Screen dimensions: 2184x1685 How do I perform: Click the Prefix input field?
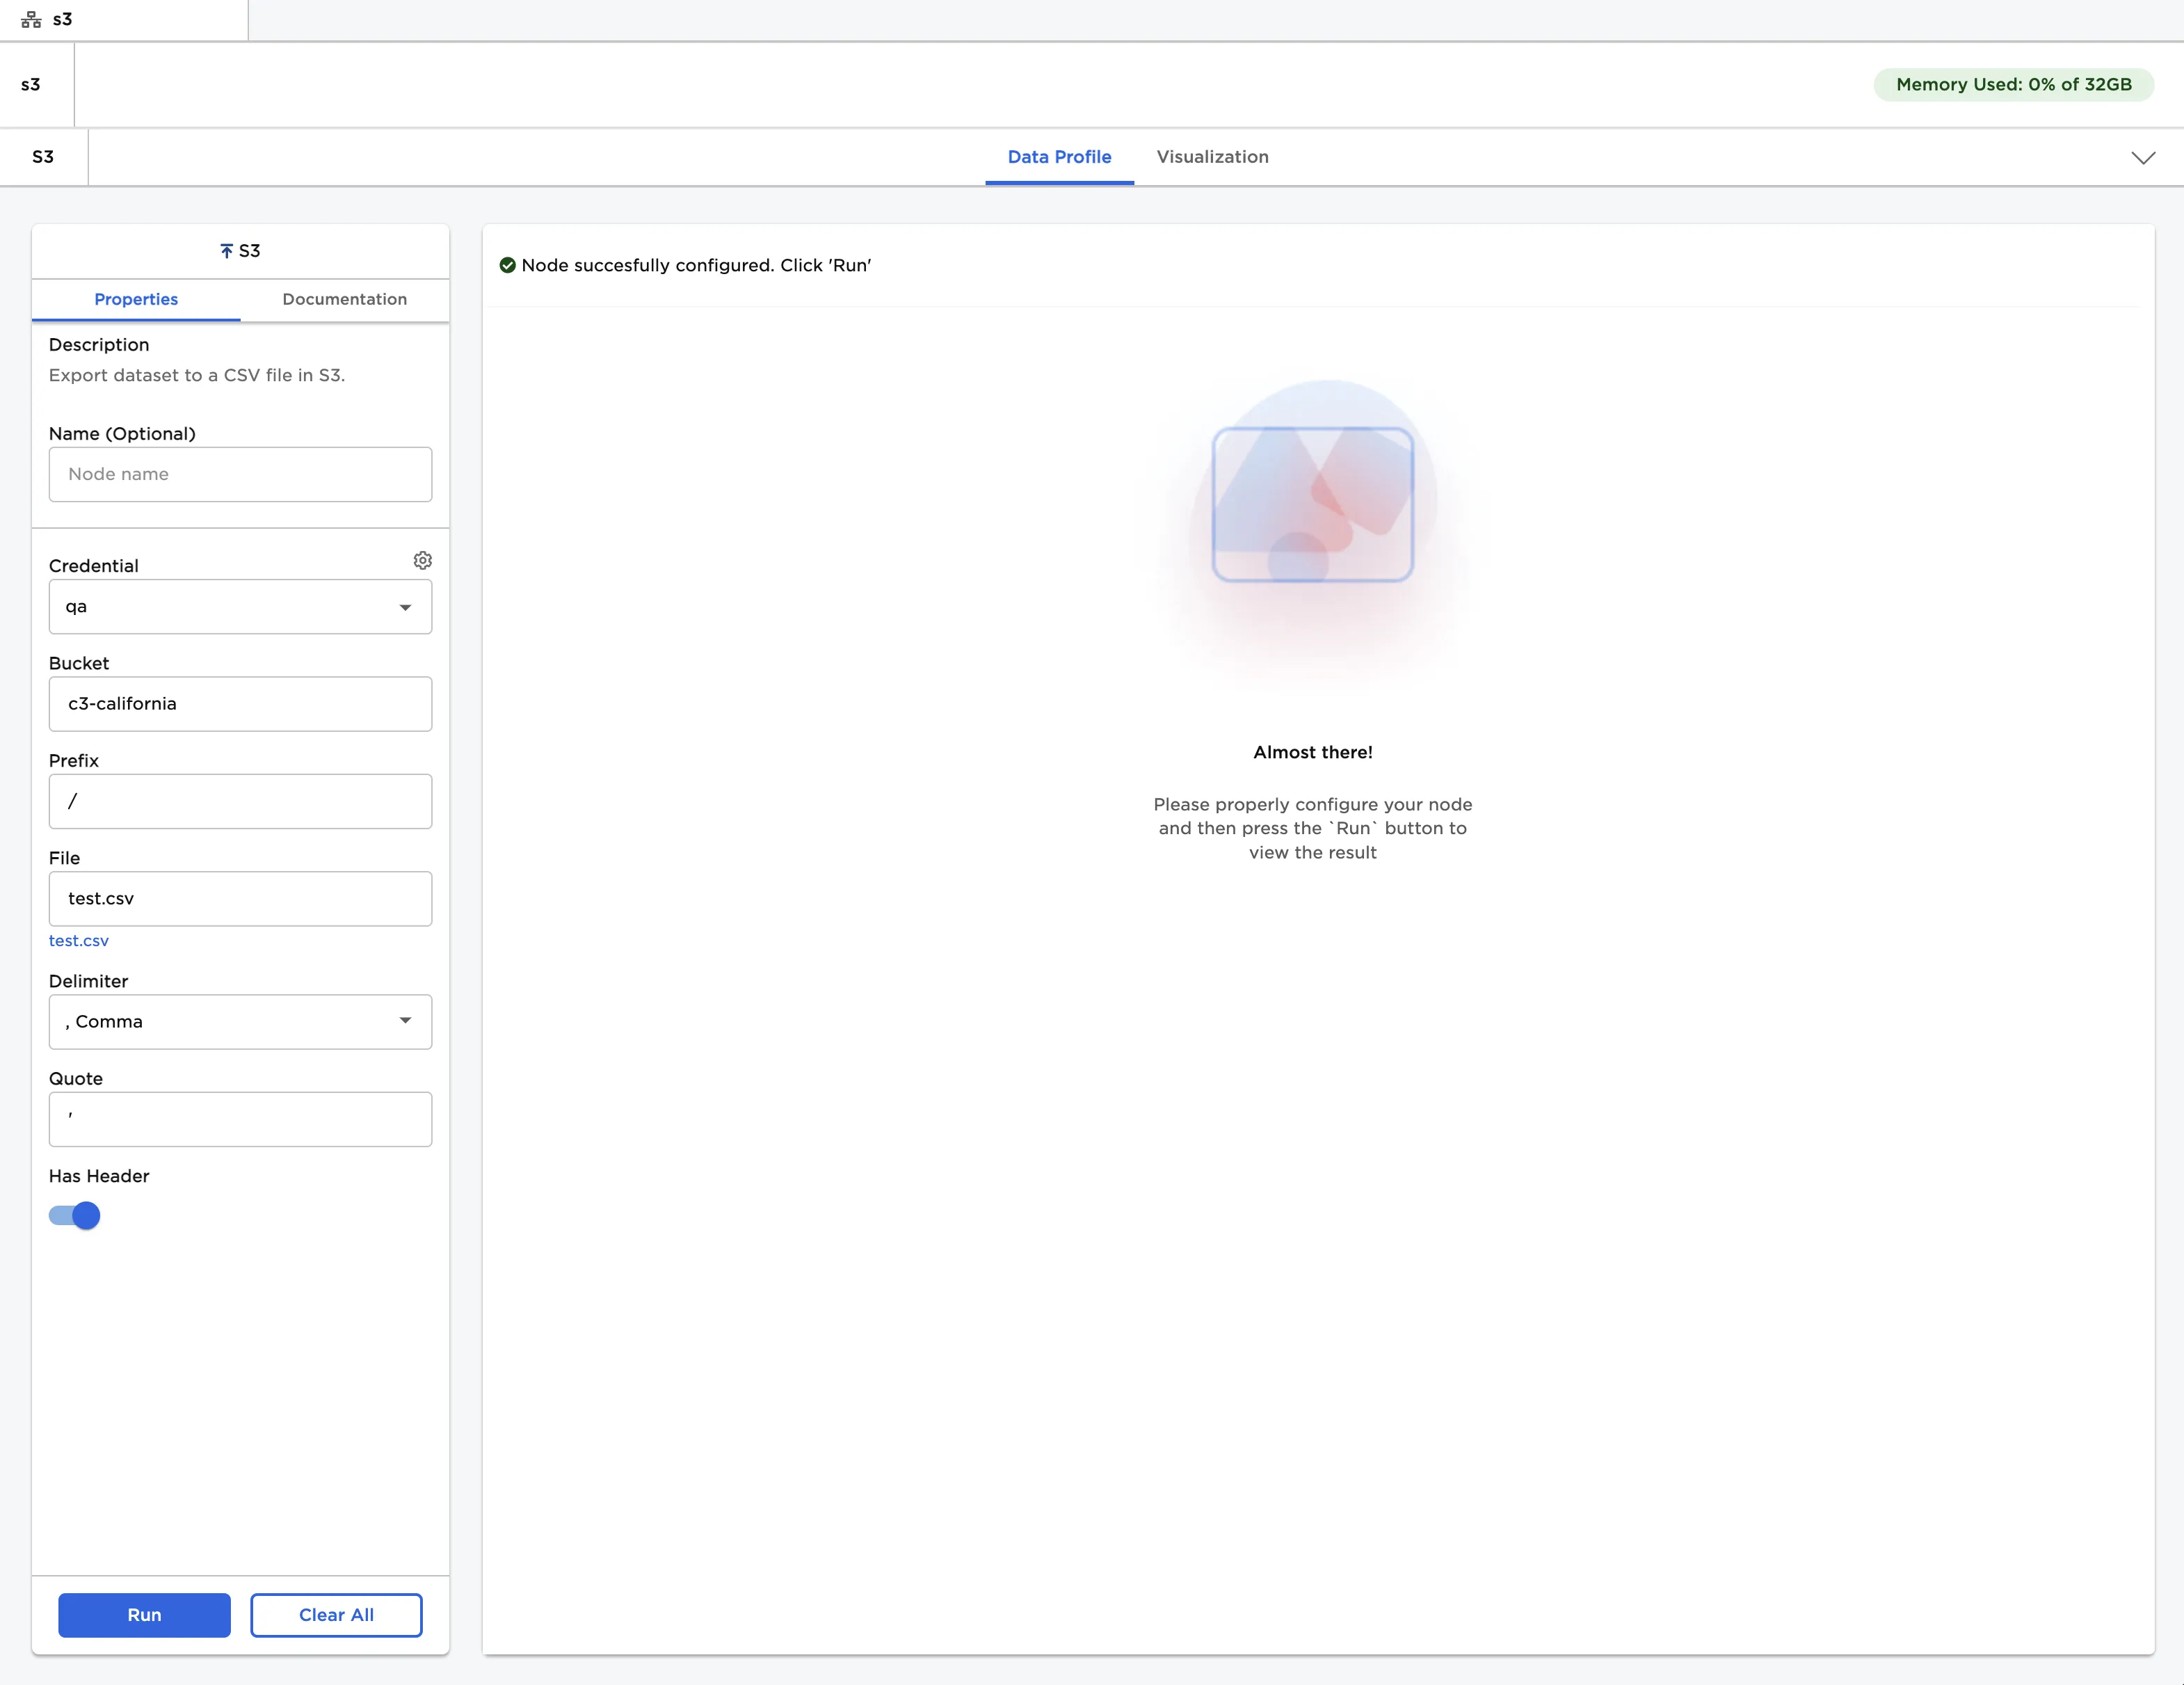click(x=240, y=801)
